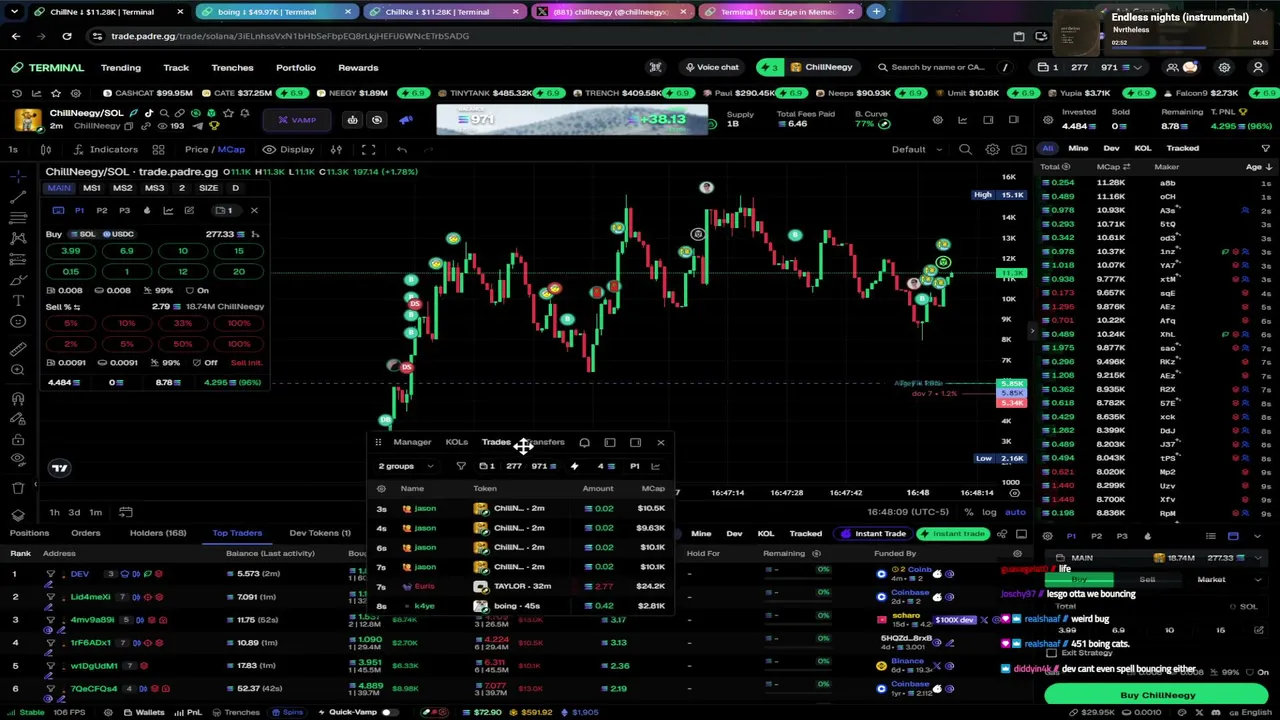Image resolution: width=1280 pixels, height=720 pixels.
Task: Switch to the Dev Tokens tab
Action: (x=320, y=533)
